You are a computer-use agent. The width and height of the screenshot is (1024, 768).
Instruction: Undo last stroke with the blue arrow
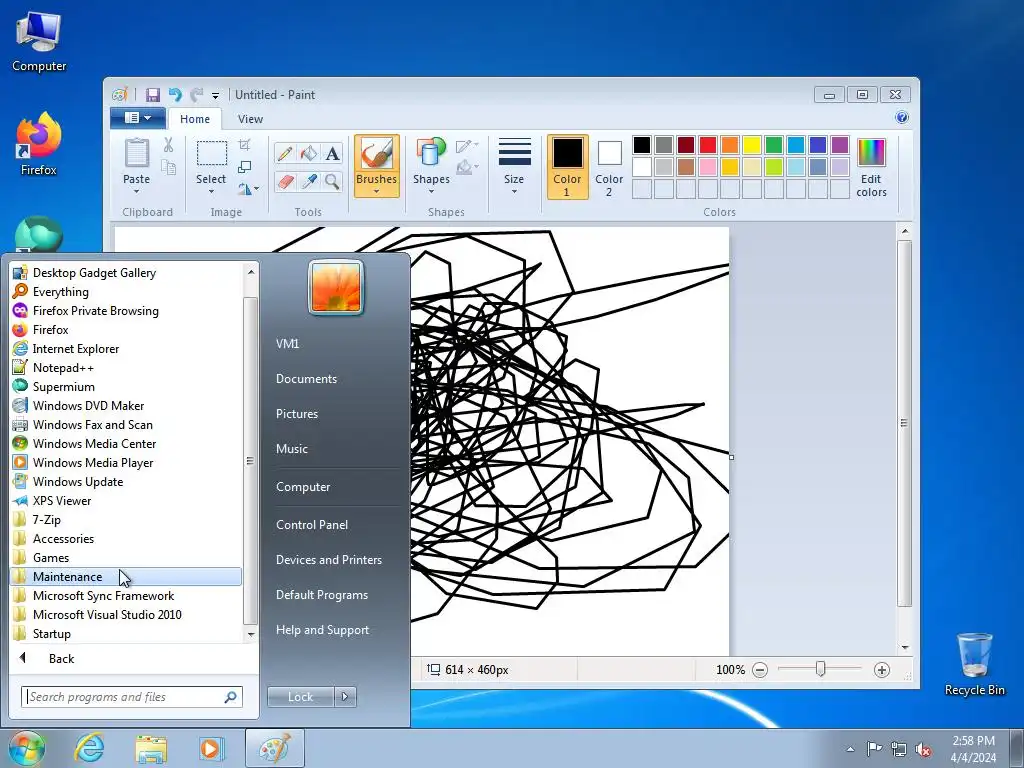click(175, 95)
